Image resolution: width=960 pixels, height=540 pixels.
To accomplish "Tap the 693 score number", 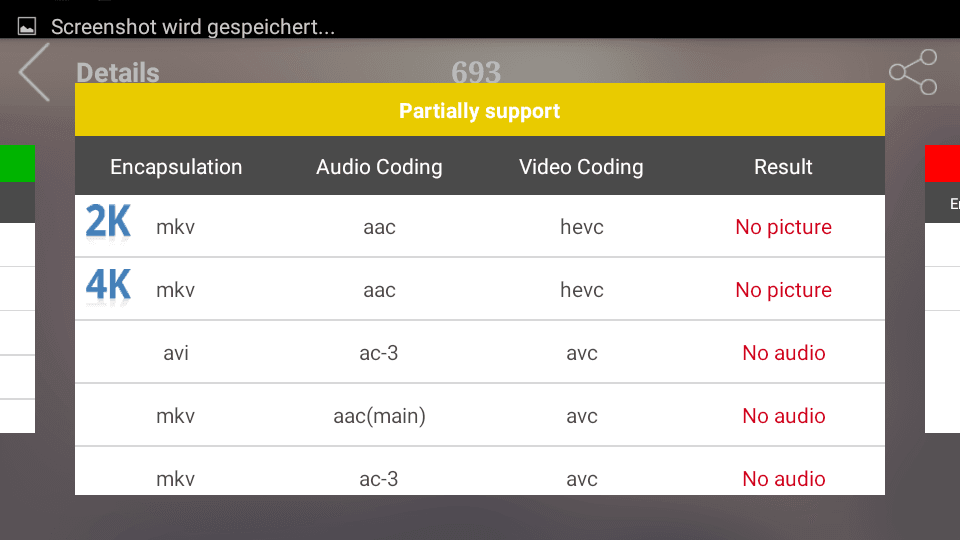I will [476, 72].
